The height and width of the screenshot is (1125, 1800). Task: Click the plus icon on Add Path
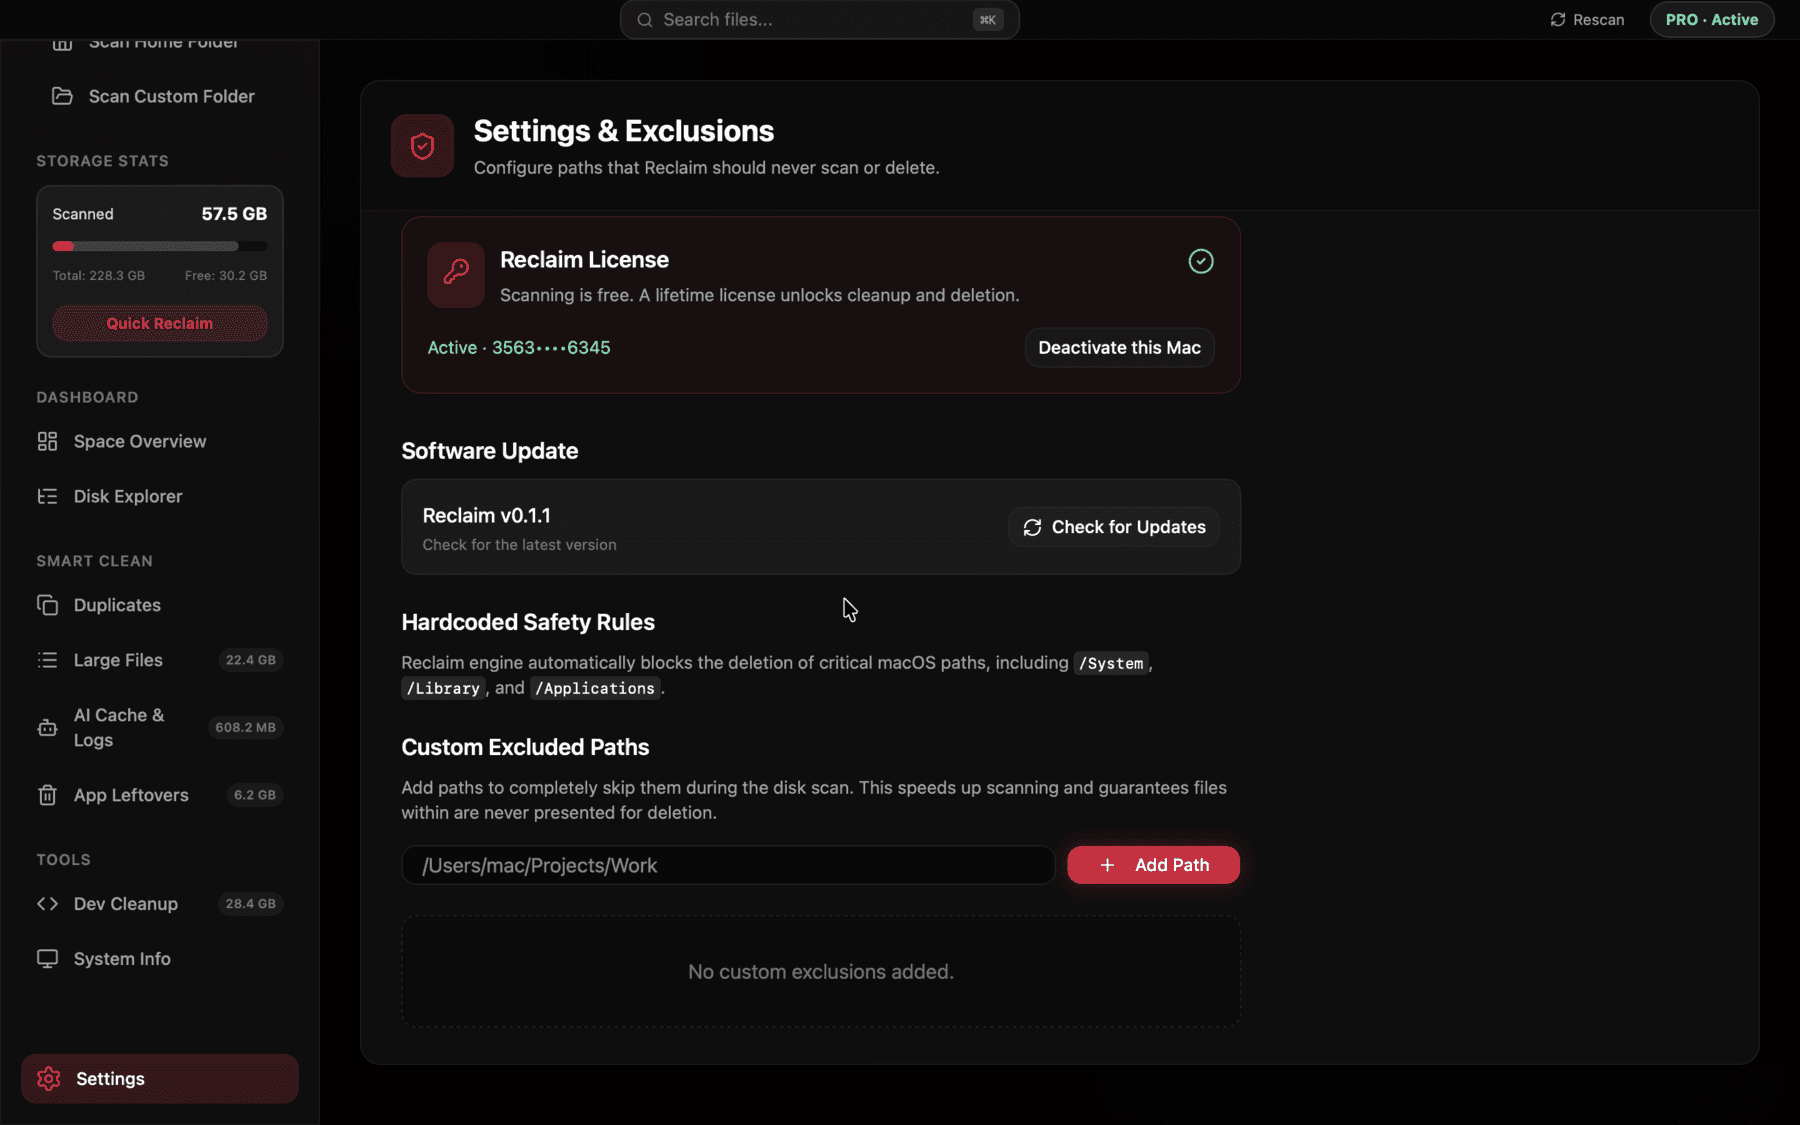pos(1107,865)
